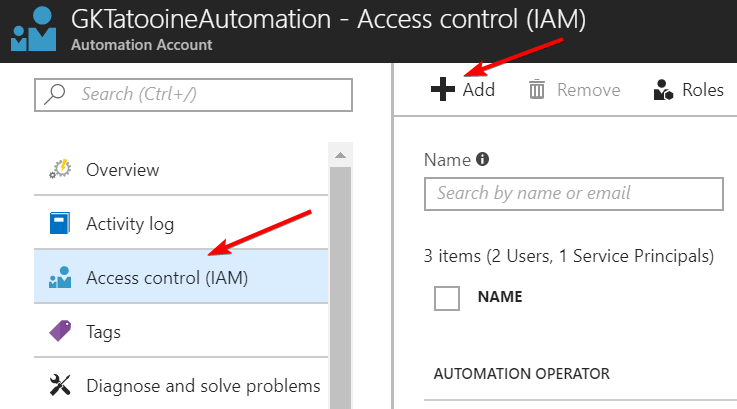
Task: Click the Roles button label
Action: 703,90
